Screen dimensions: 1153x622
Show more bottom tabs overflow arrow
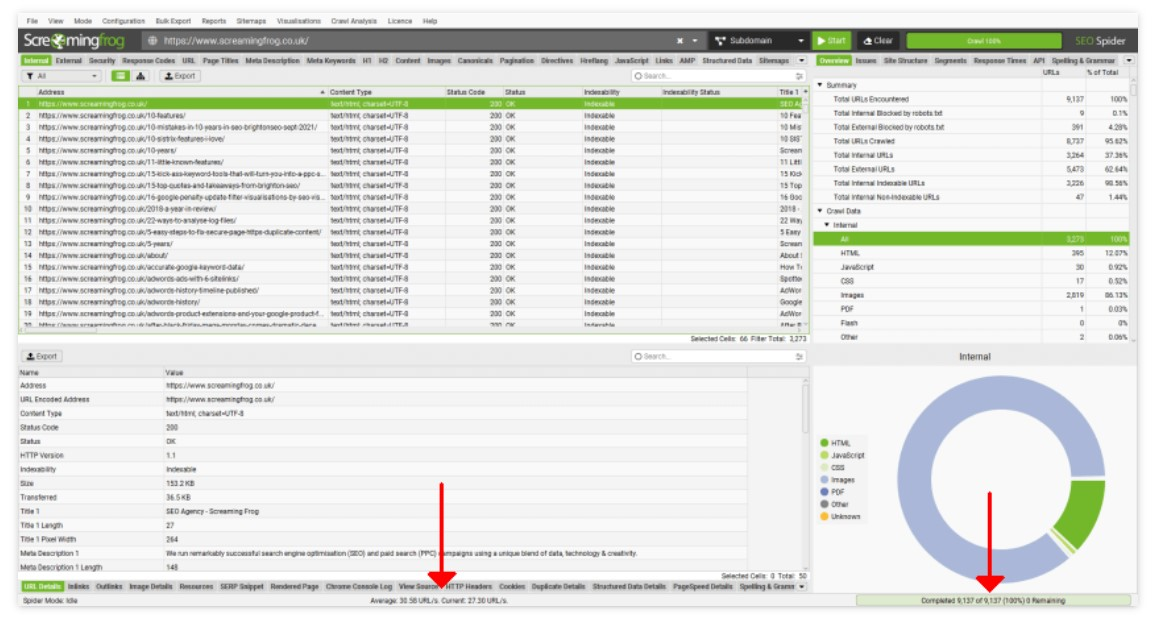tap(802, 586)
